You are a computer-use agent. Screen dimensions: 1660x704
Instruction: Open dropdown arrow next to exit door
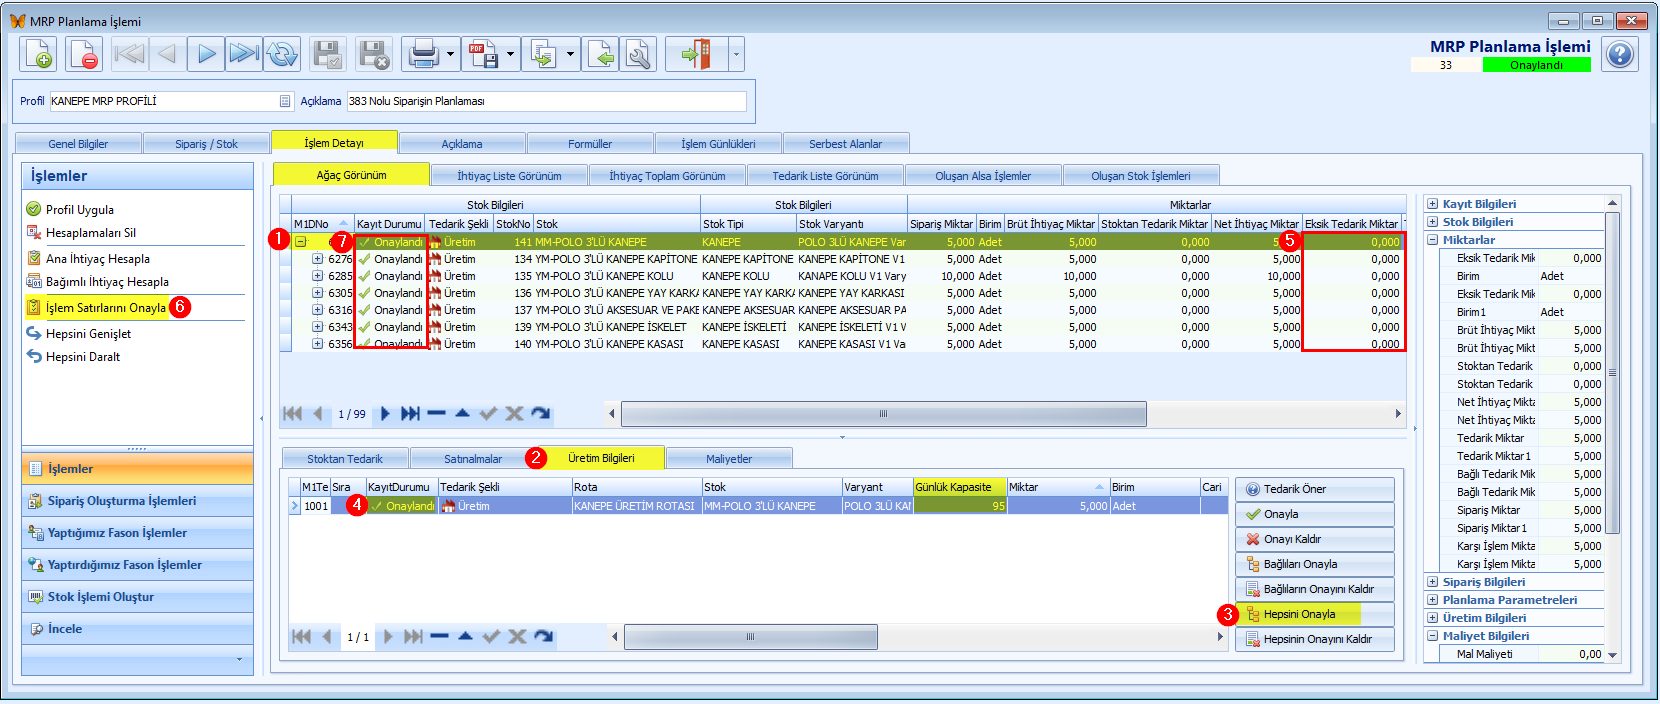[x=736, y=54]
